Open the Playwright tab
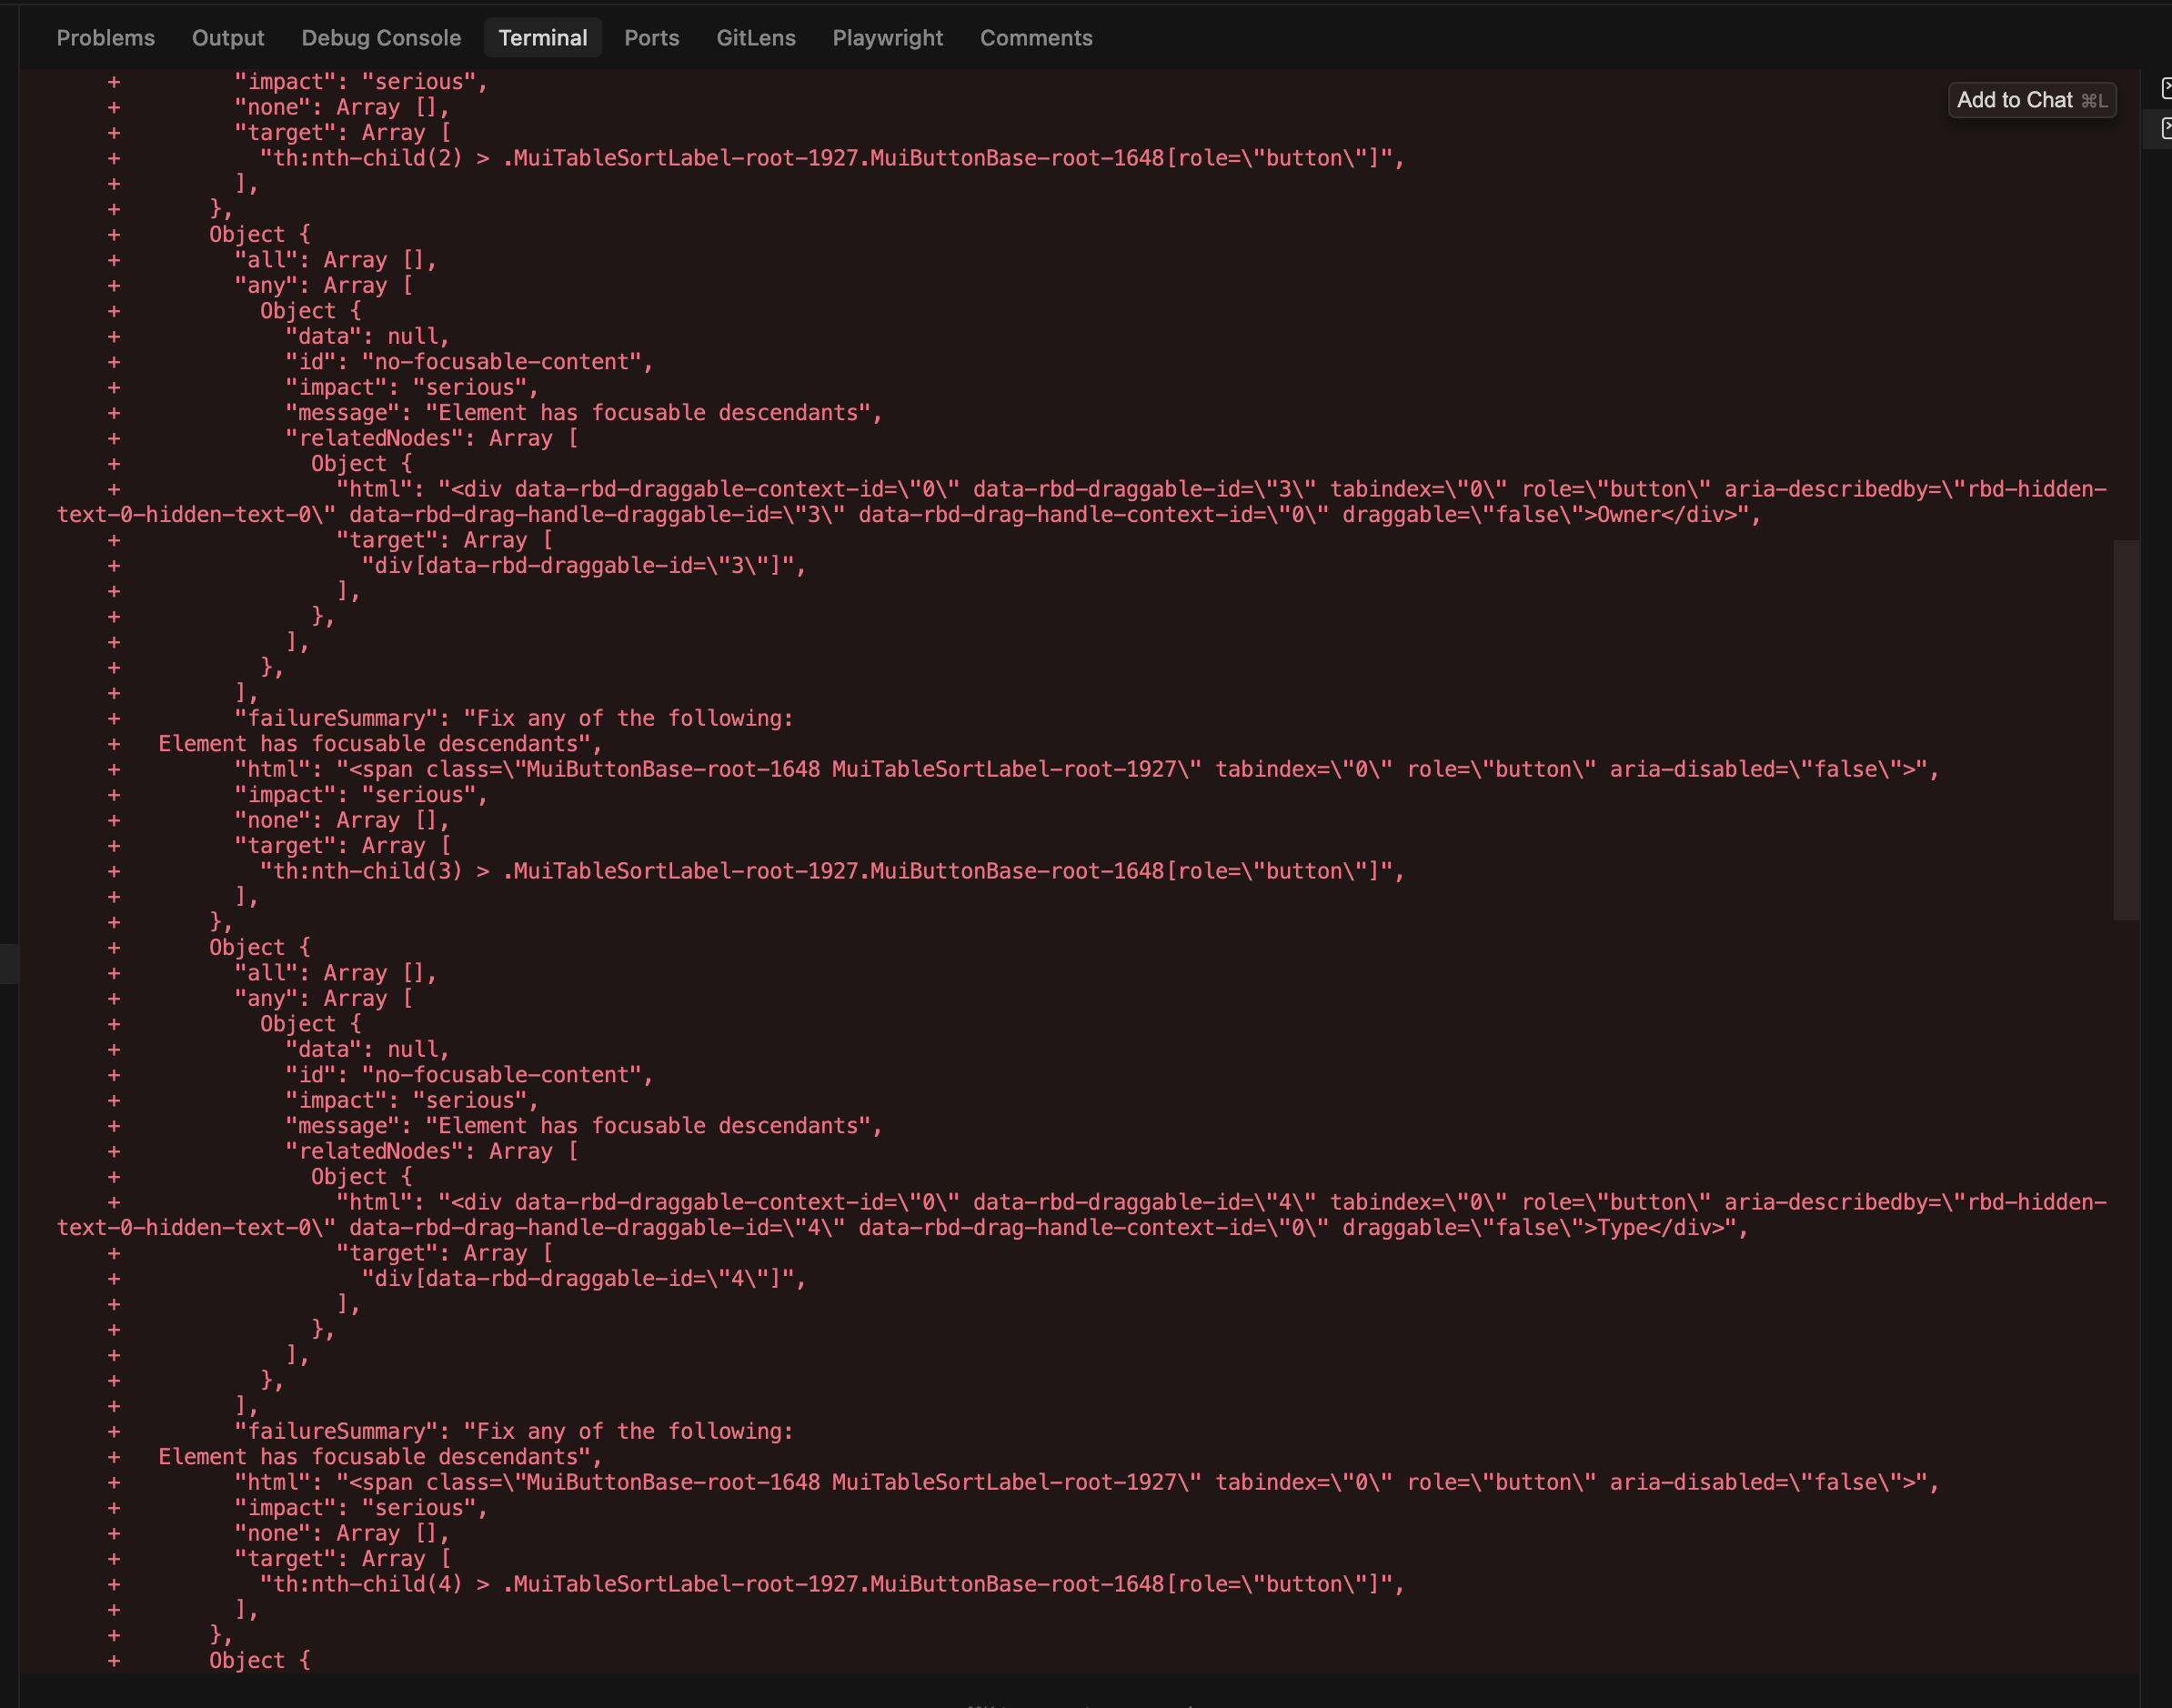2172x1708 pixels. [887, 38]
